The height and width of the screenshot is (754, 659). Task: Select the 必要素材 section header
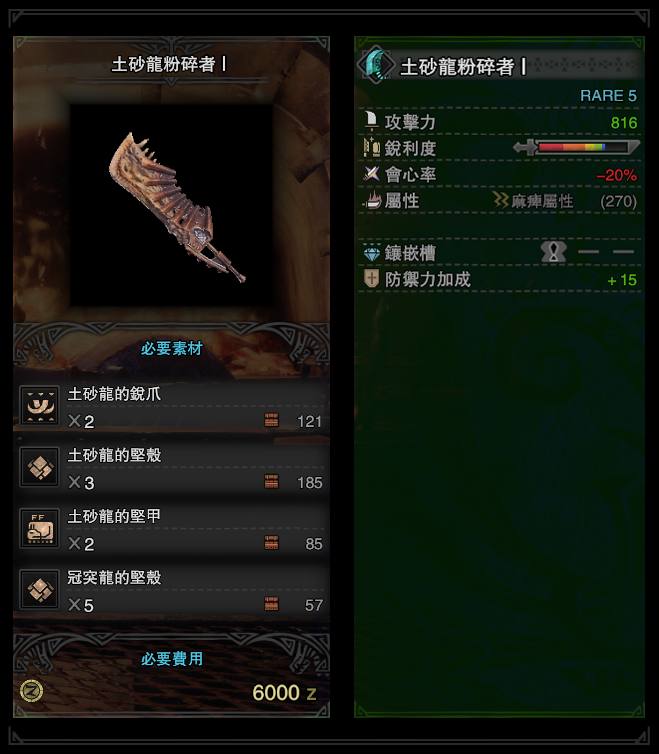(172, 348)
